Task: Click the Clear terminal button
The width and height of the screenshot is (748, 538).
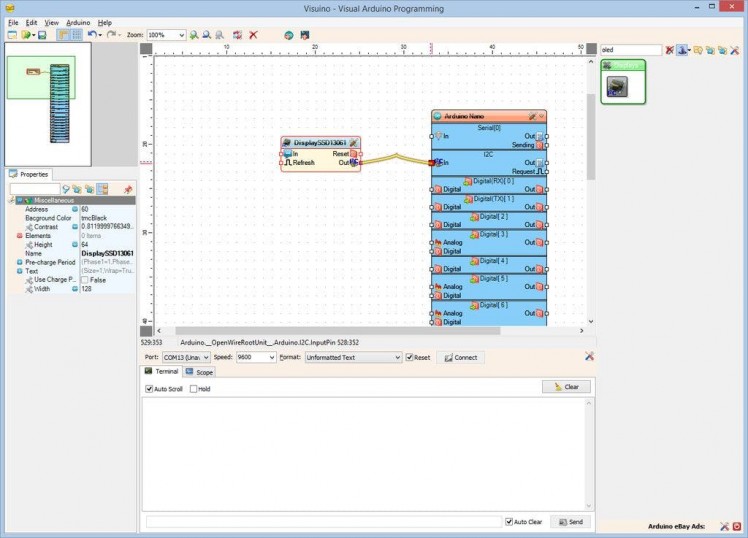Action: coord(566,387)
